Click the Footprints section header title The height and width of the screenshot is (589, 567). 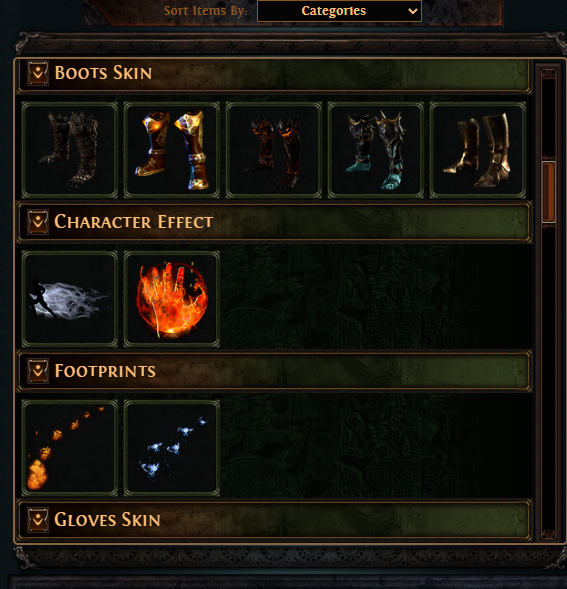(x=105, y=371)
